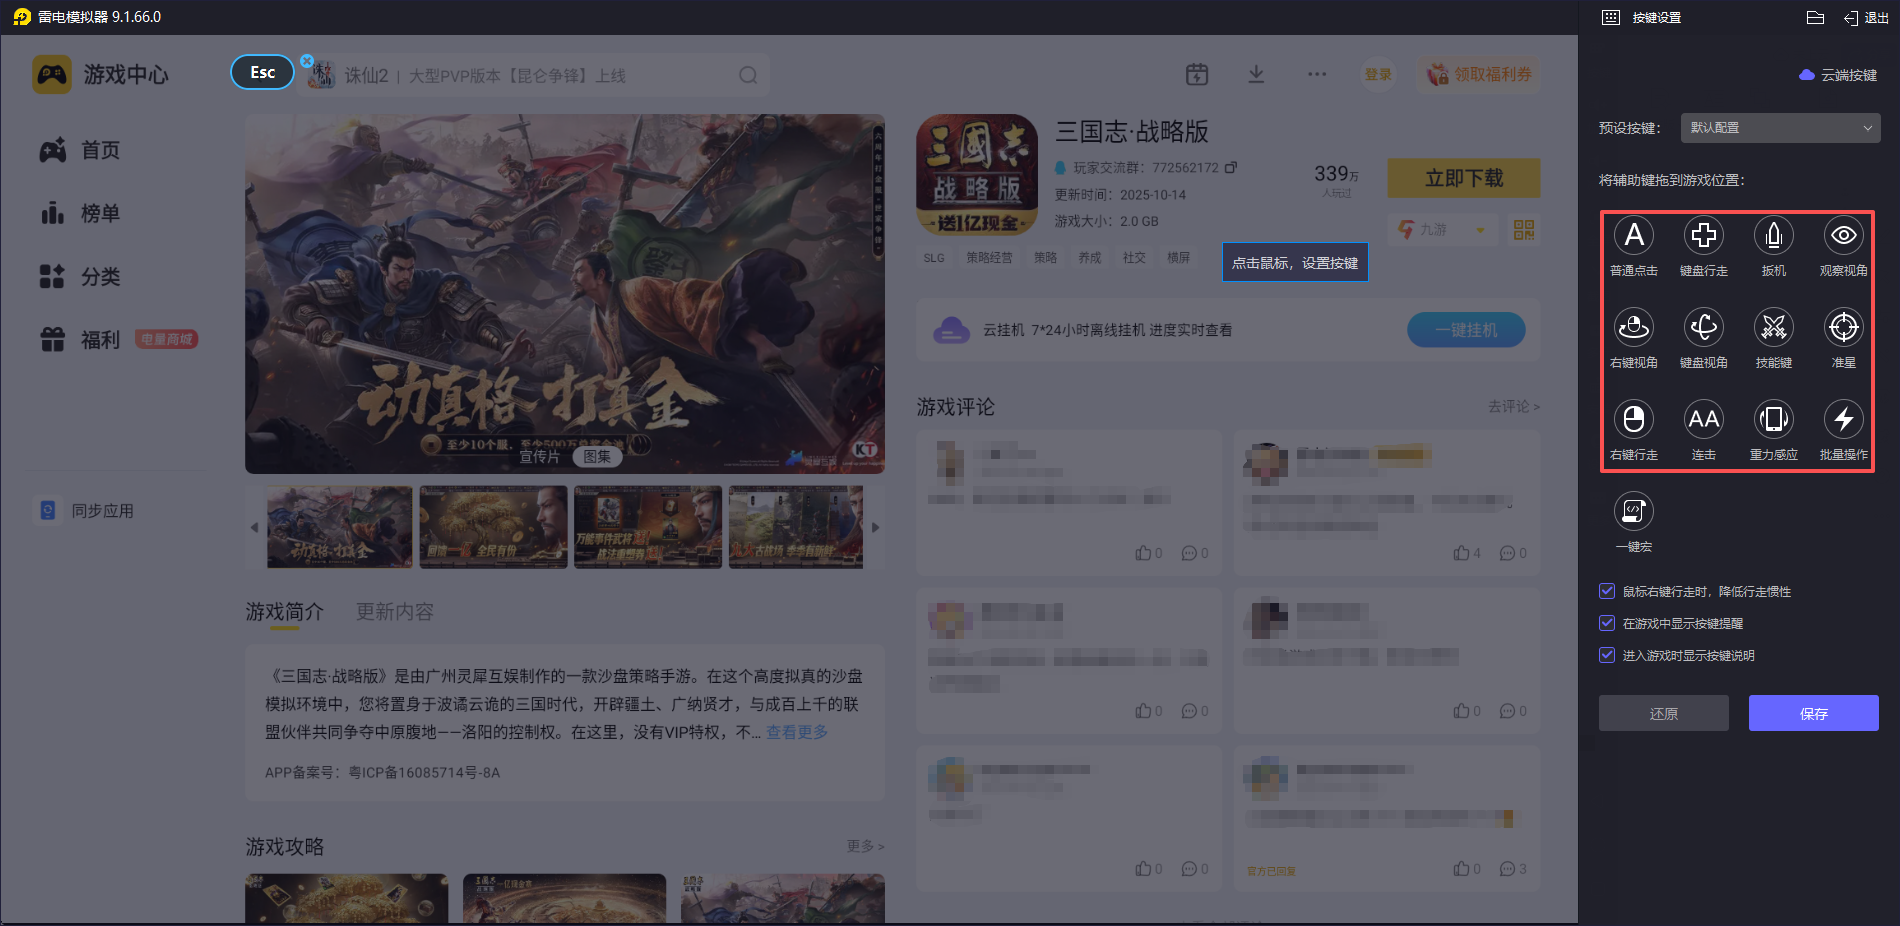Open the three-dot more menu
Viewport: 1900px width, 926px height.
click(1317, 74)
